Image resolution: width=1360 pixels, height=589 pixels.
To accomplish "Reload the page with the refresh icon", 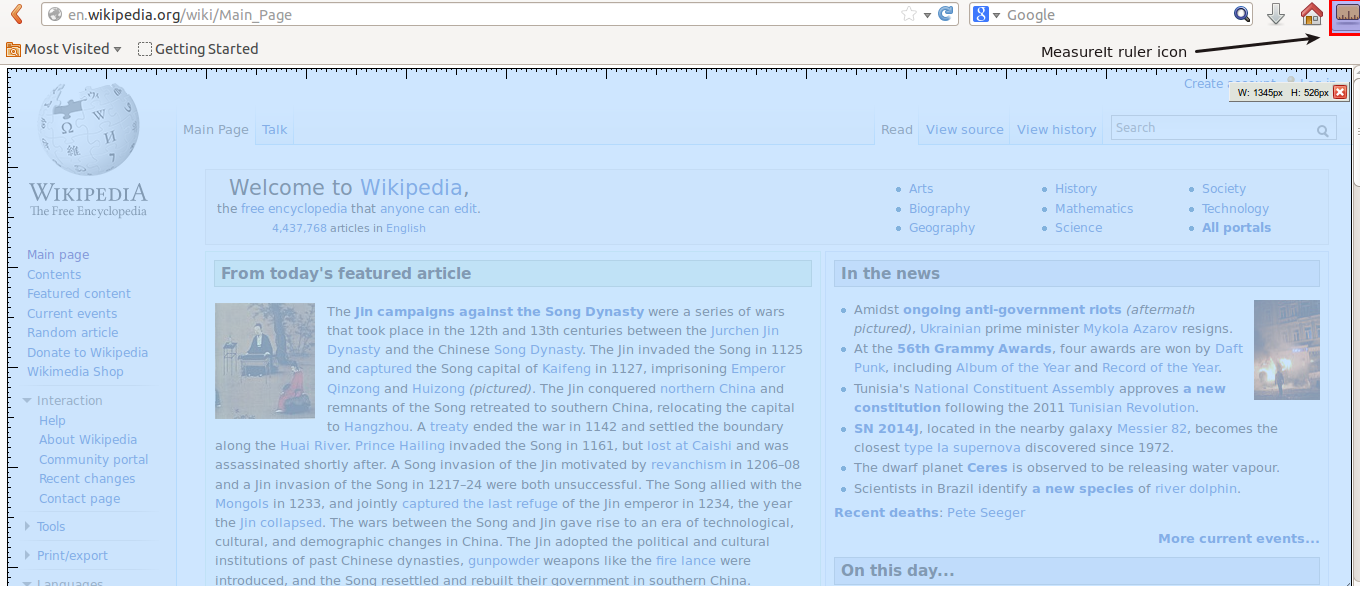I will coord(947,15).
